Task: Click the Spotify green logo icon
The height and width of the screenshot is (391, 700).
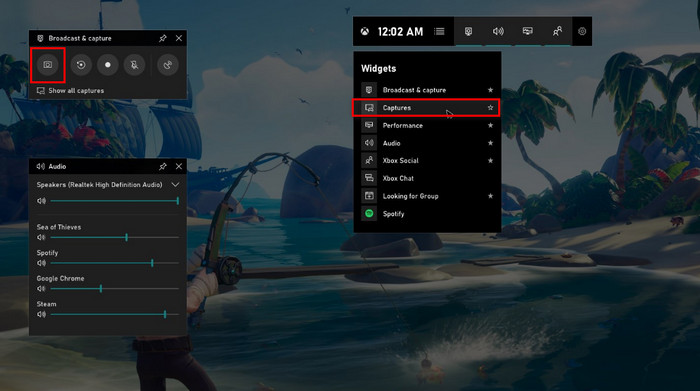Action: (x=369, y=214)
